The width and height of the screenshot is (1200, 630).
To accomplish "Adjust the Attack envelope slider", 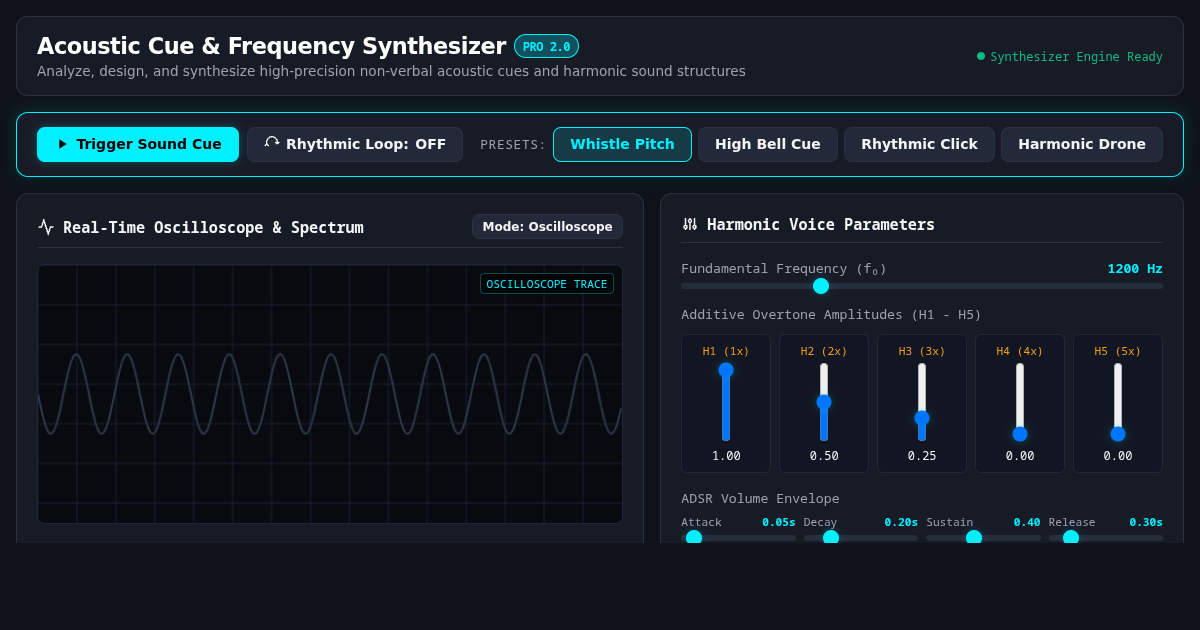I will click(738, 537).
